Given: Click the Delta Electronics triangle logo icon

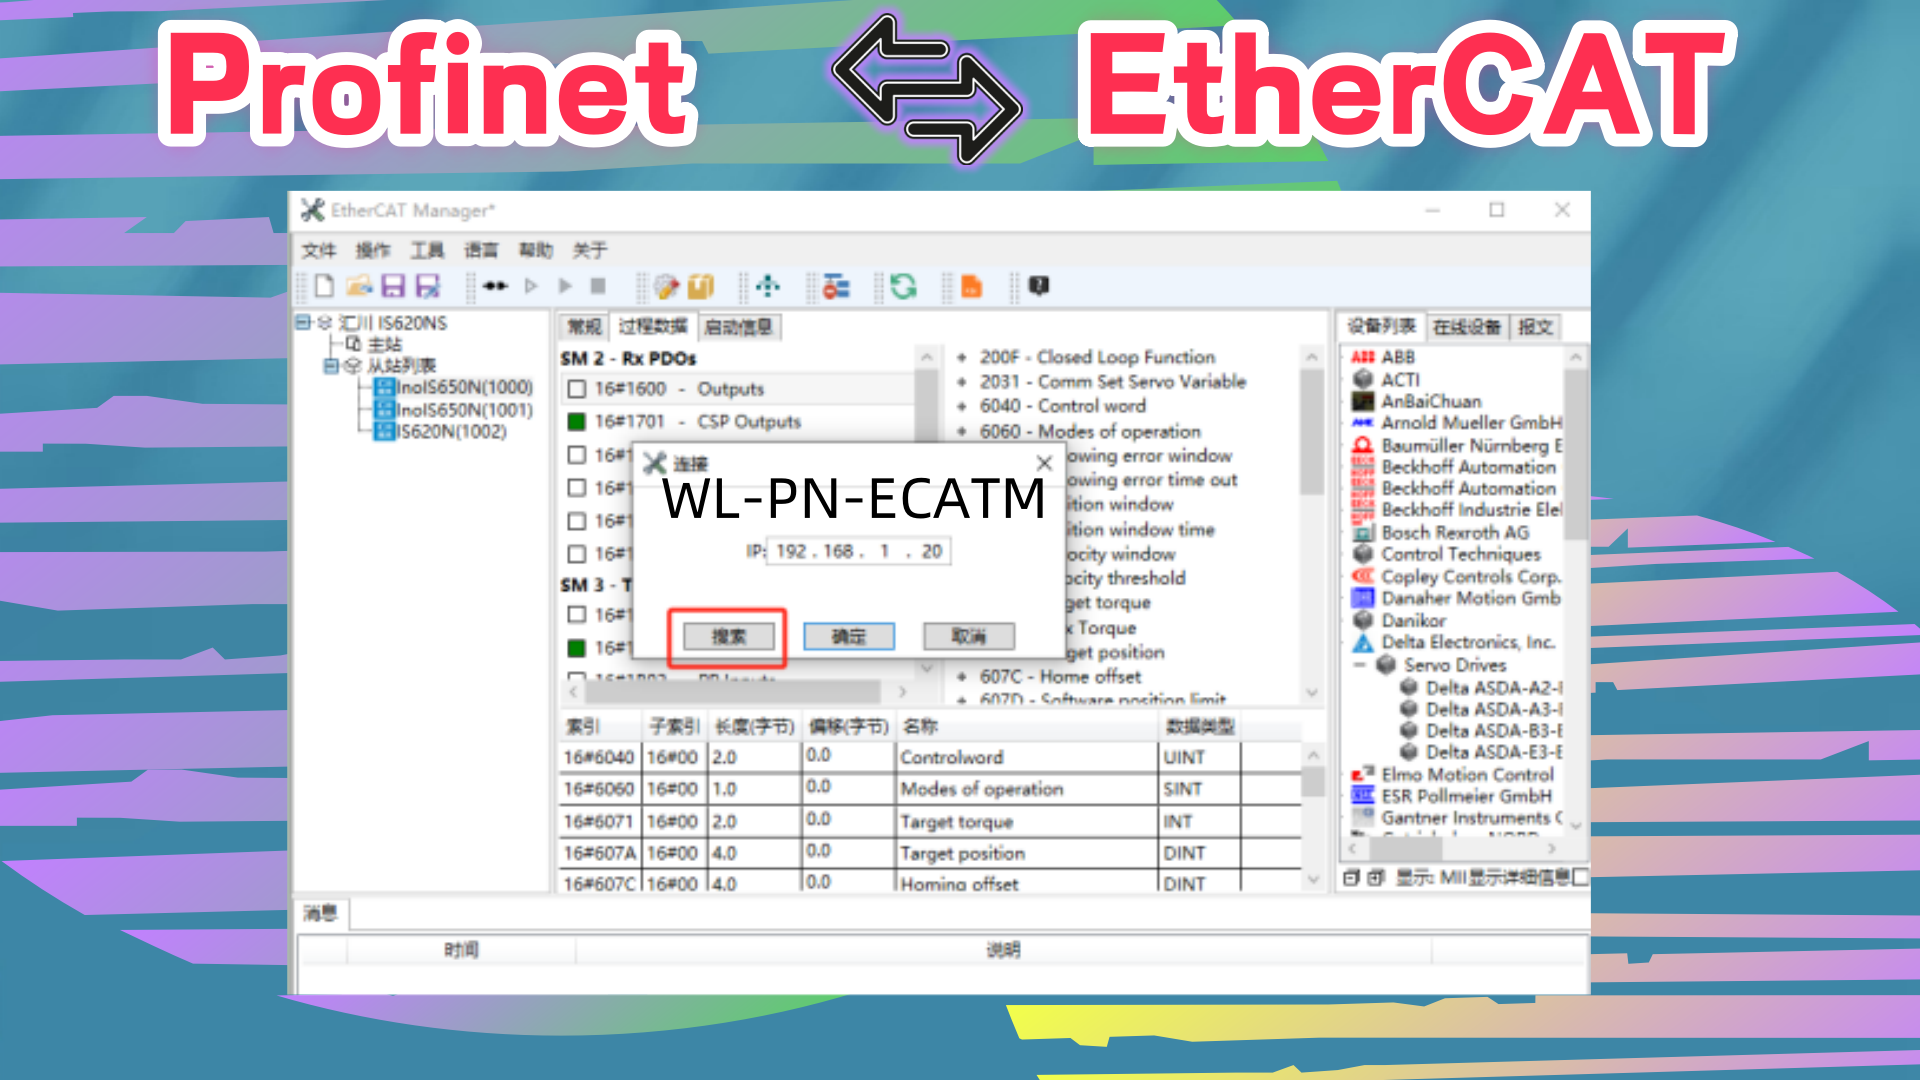Looking at the screenshot, I should (1362, 642).
